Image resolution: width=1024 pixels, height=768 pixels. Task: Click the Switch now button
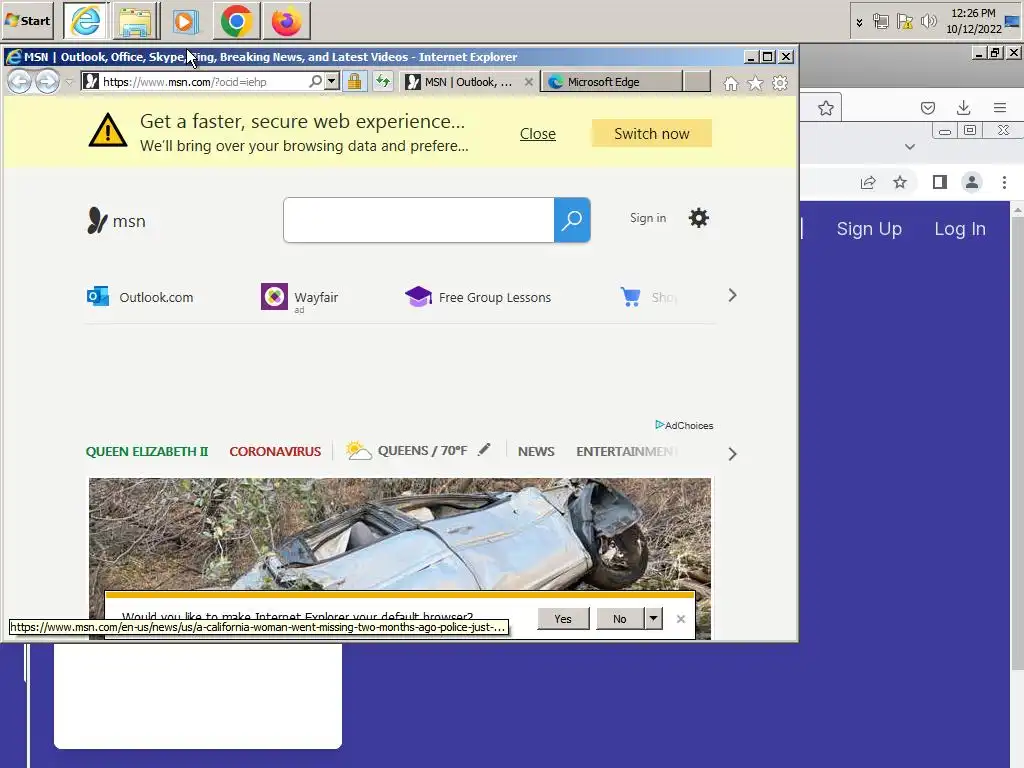coord(651,133)
